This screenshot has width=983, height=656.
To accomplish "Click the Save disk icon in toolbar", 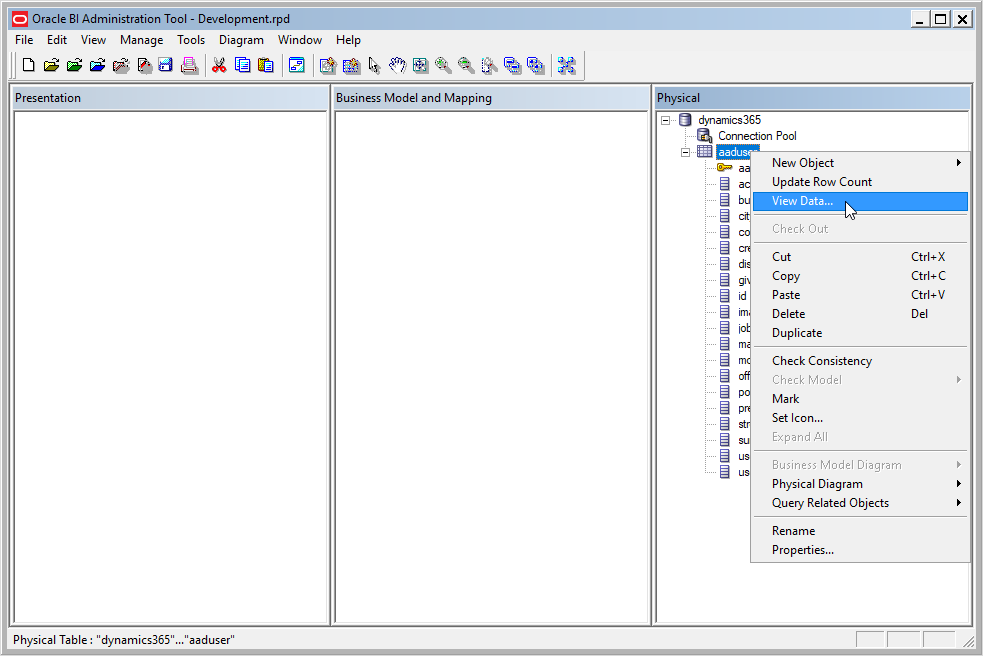I will pyautogui.click(x=166, y=66).
